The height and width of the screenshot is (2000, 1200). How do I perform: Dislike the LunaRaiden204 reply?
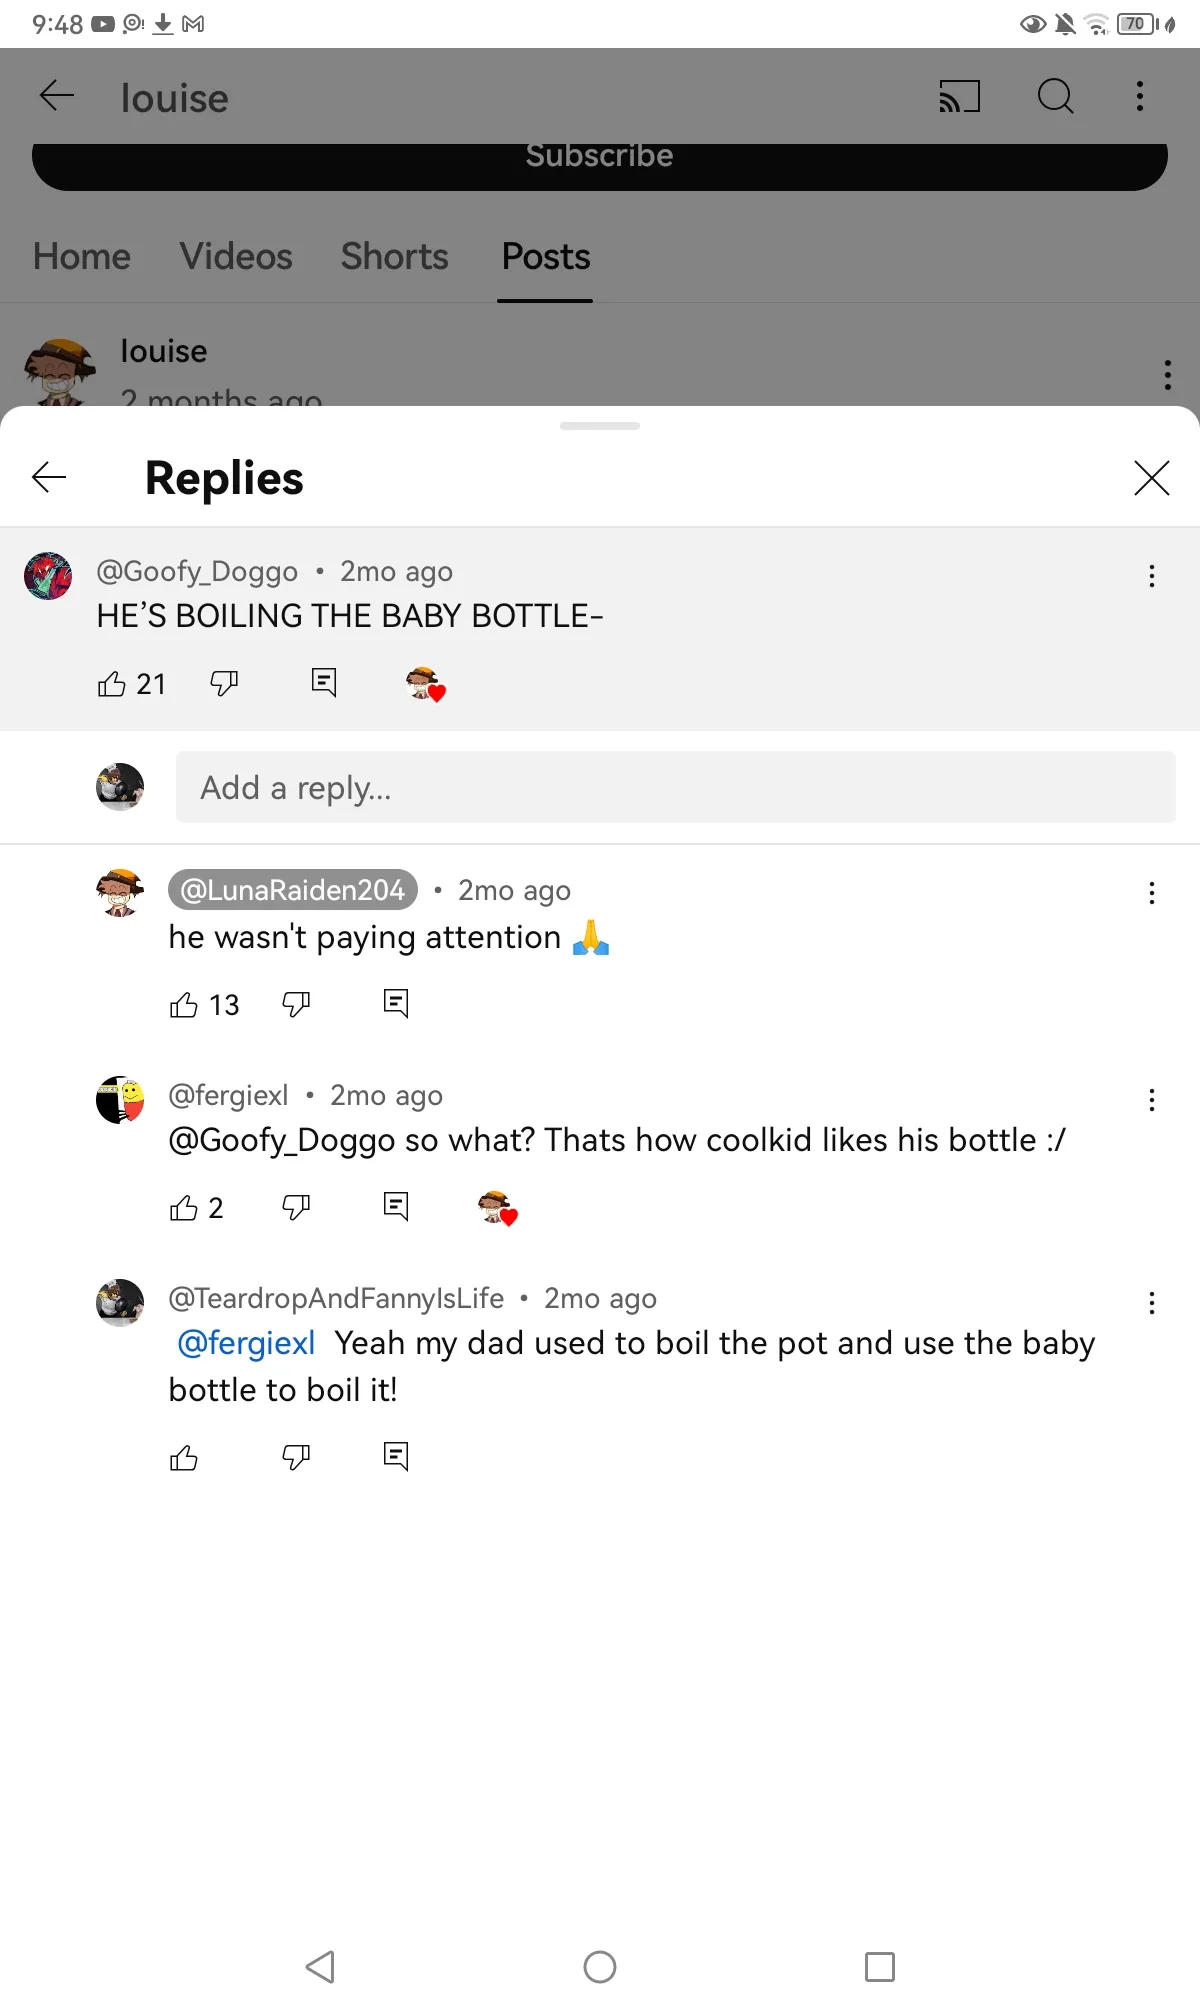click(x=296, y=1003)
